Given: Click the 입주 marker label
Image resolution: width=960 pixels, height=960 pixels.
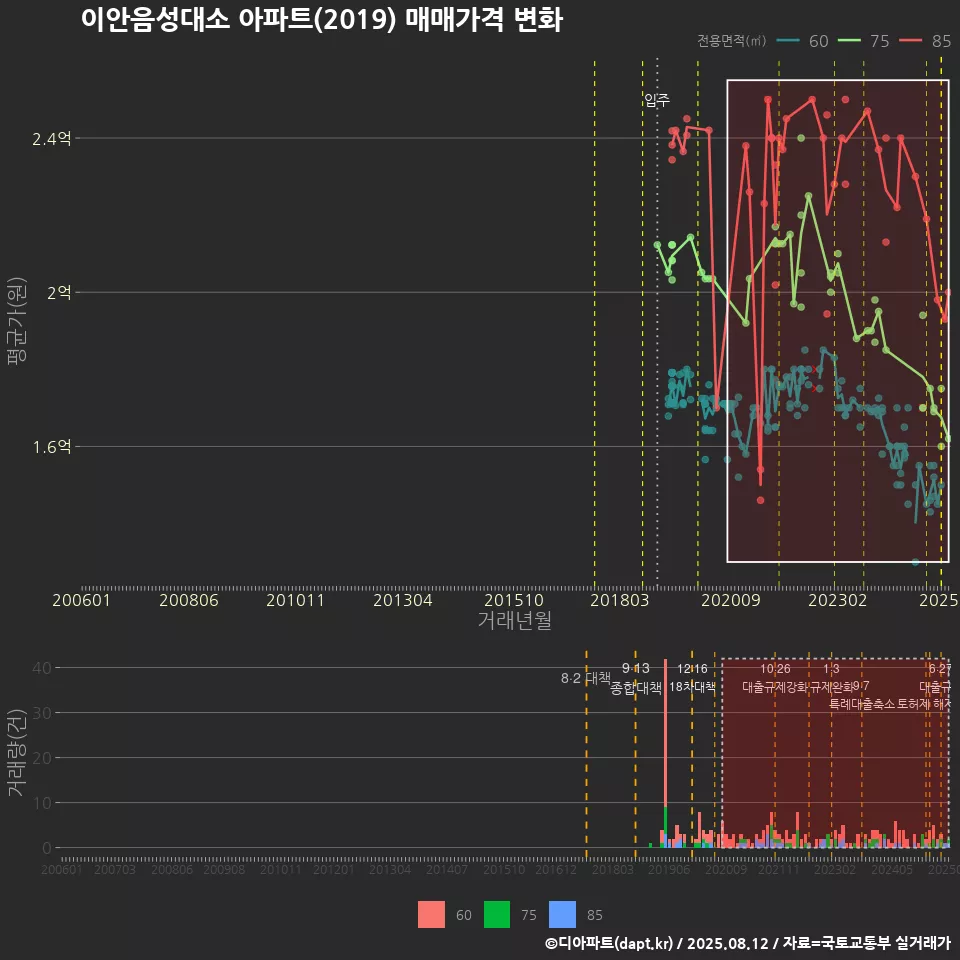Looking at the screenshot, I should click(x=657, y=100).
